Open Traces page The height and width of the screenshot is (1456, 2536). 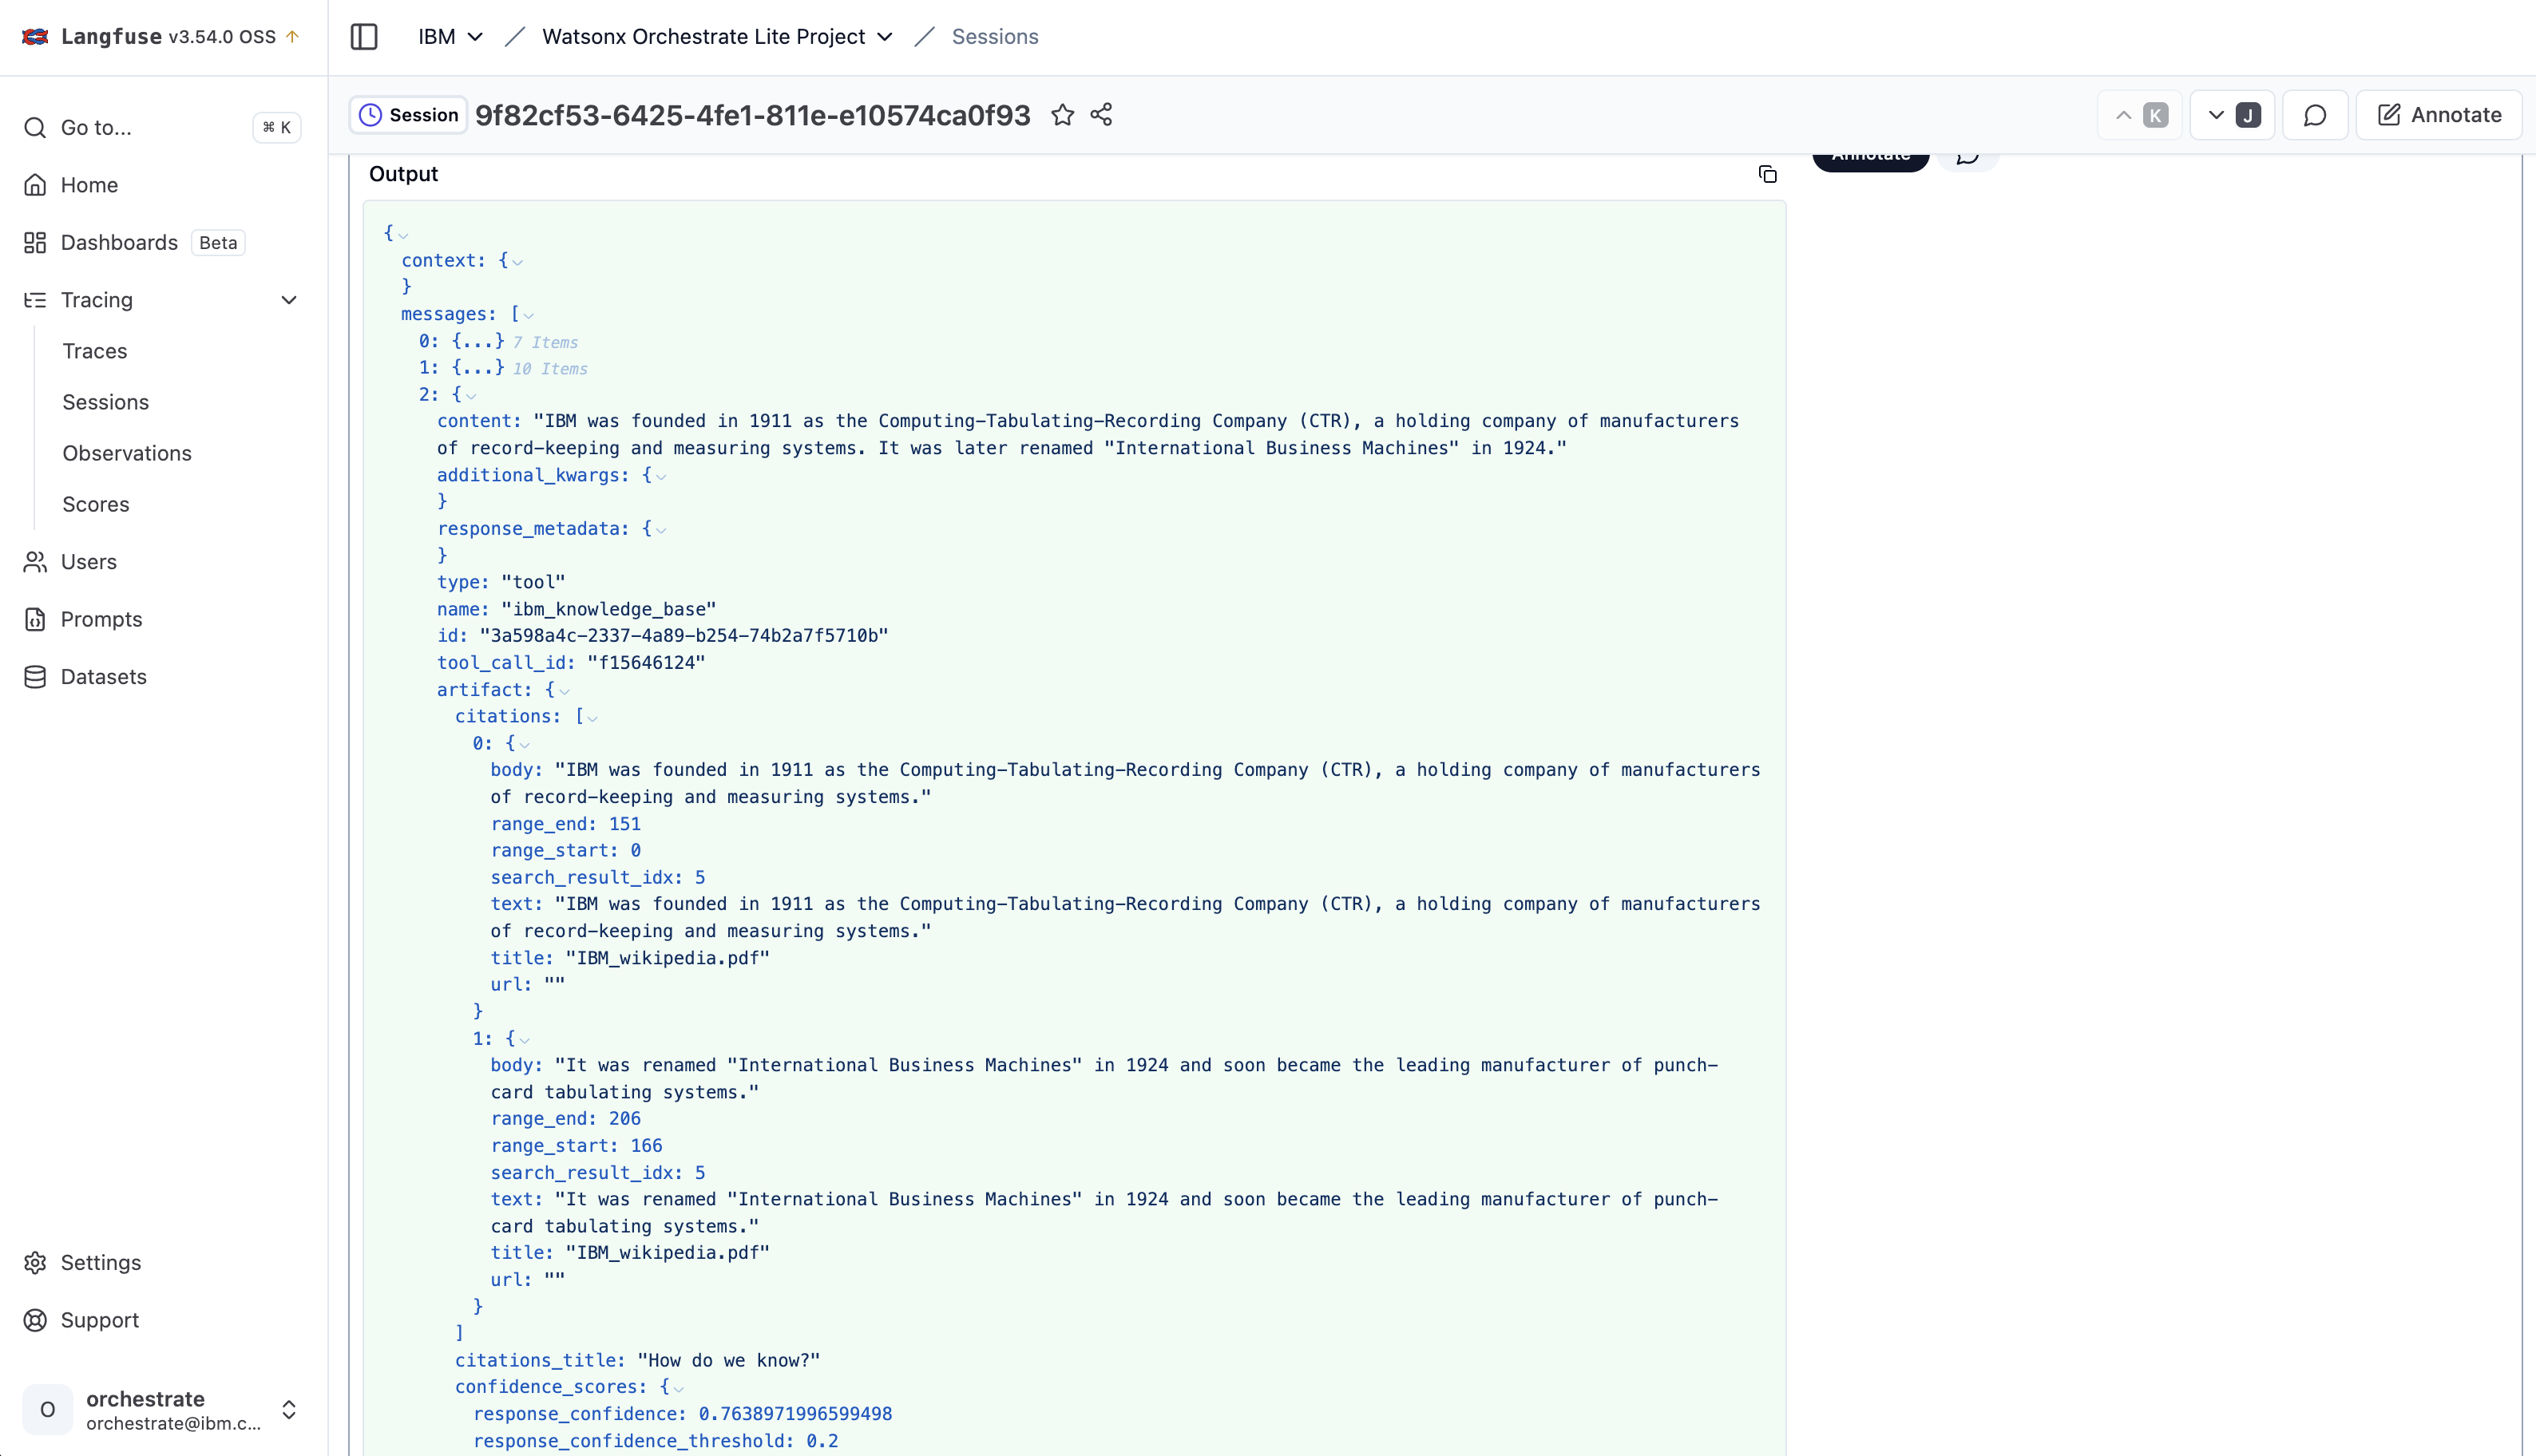coord(95,351)
